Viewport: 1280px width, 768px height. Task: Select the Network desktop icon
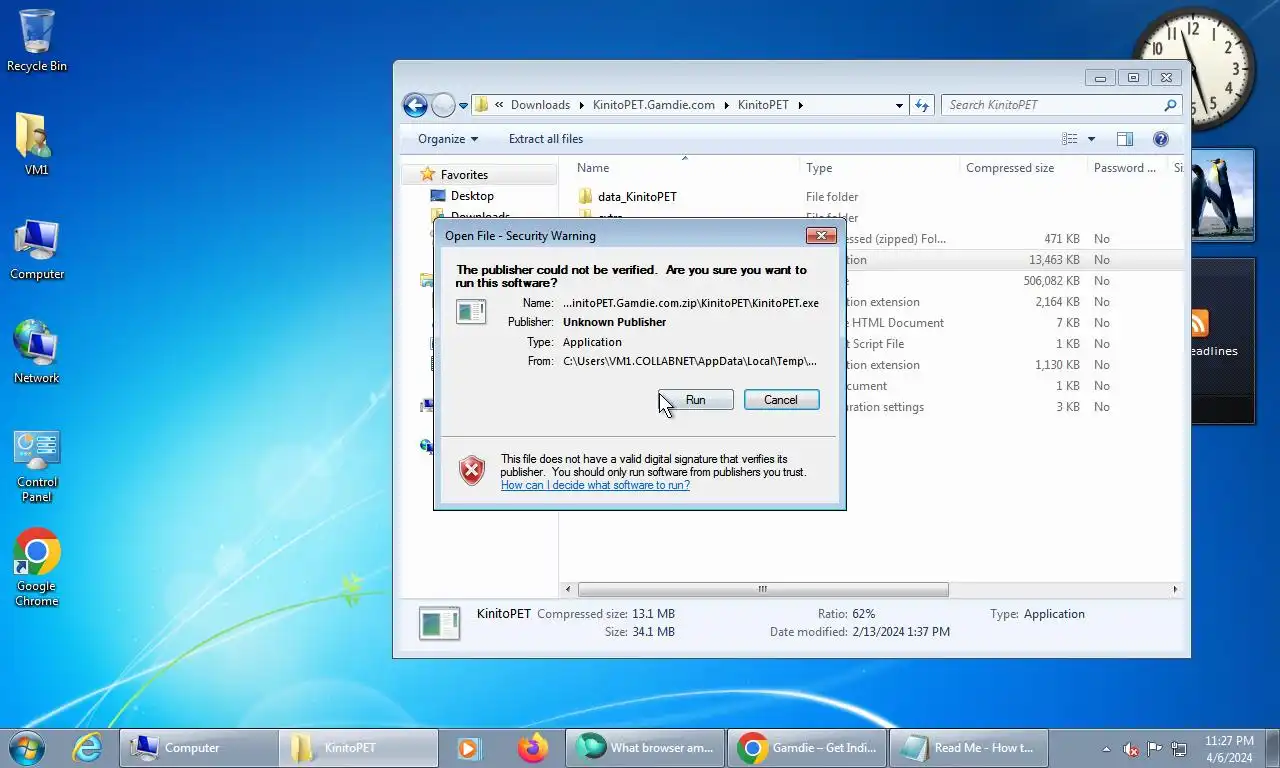point(37,352)
